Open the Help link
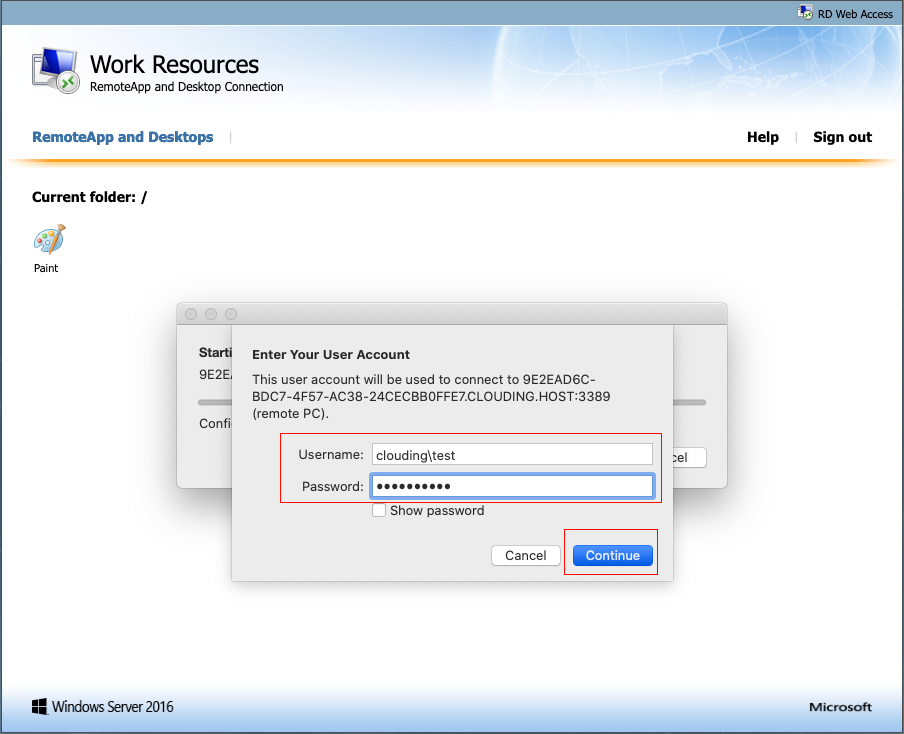 pos(763,137)
